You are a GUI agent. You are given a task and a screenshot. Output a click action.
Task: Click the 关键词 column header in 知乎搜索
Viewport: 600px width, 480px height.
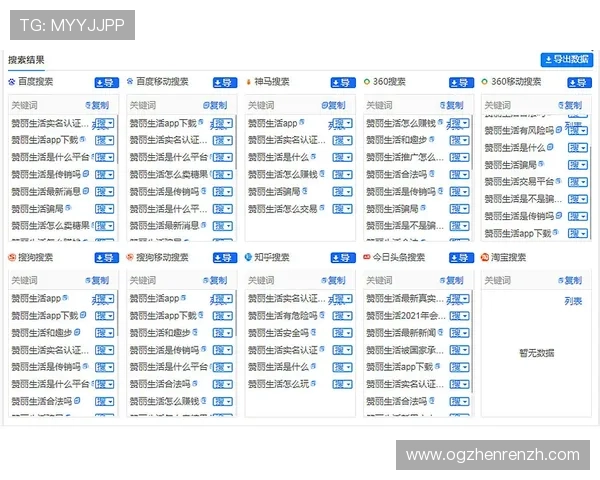click(261, 281)
